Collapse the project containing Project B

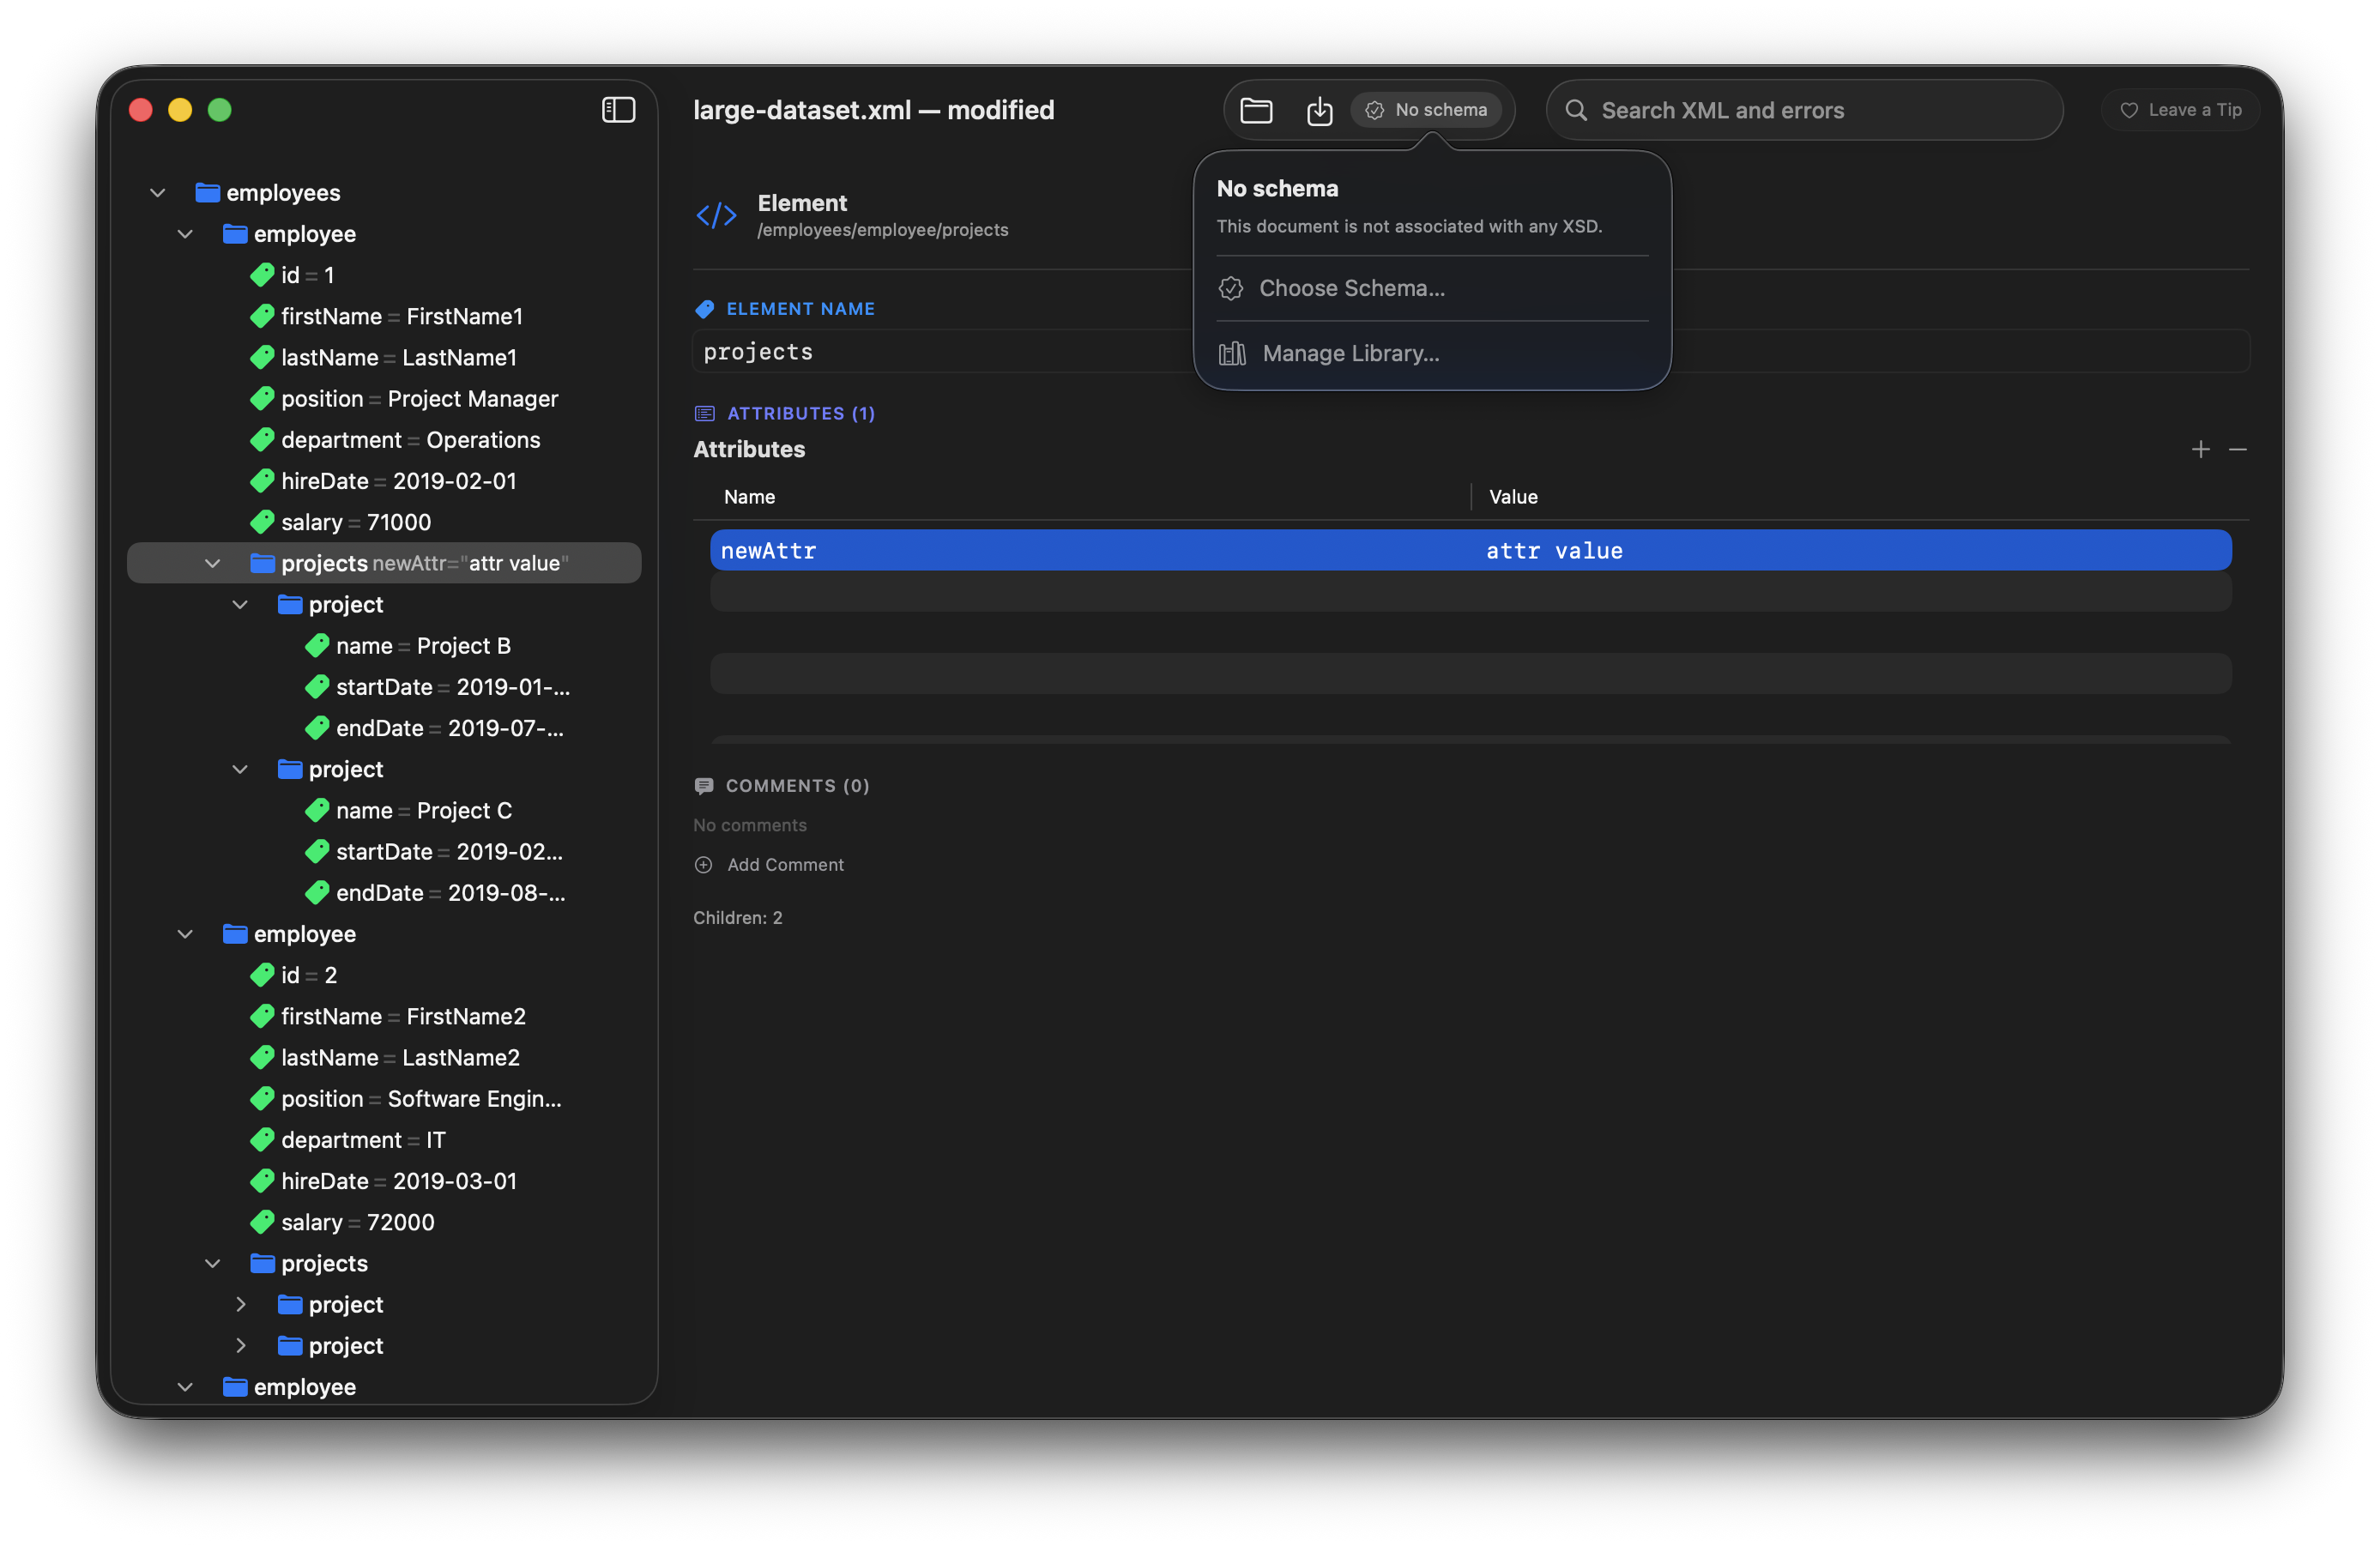[x=240, y=605]
